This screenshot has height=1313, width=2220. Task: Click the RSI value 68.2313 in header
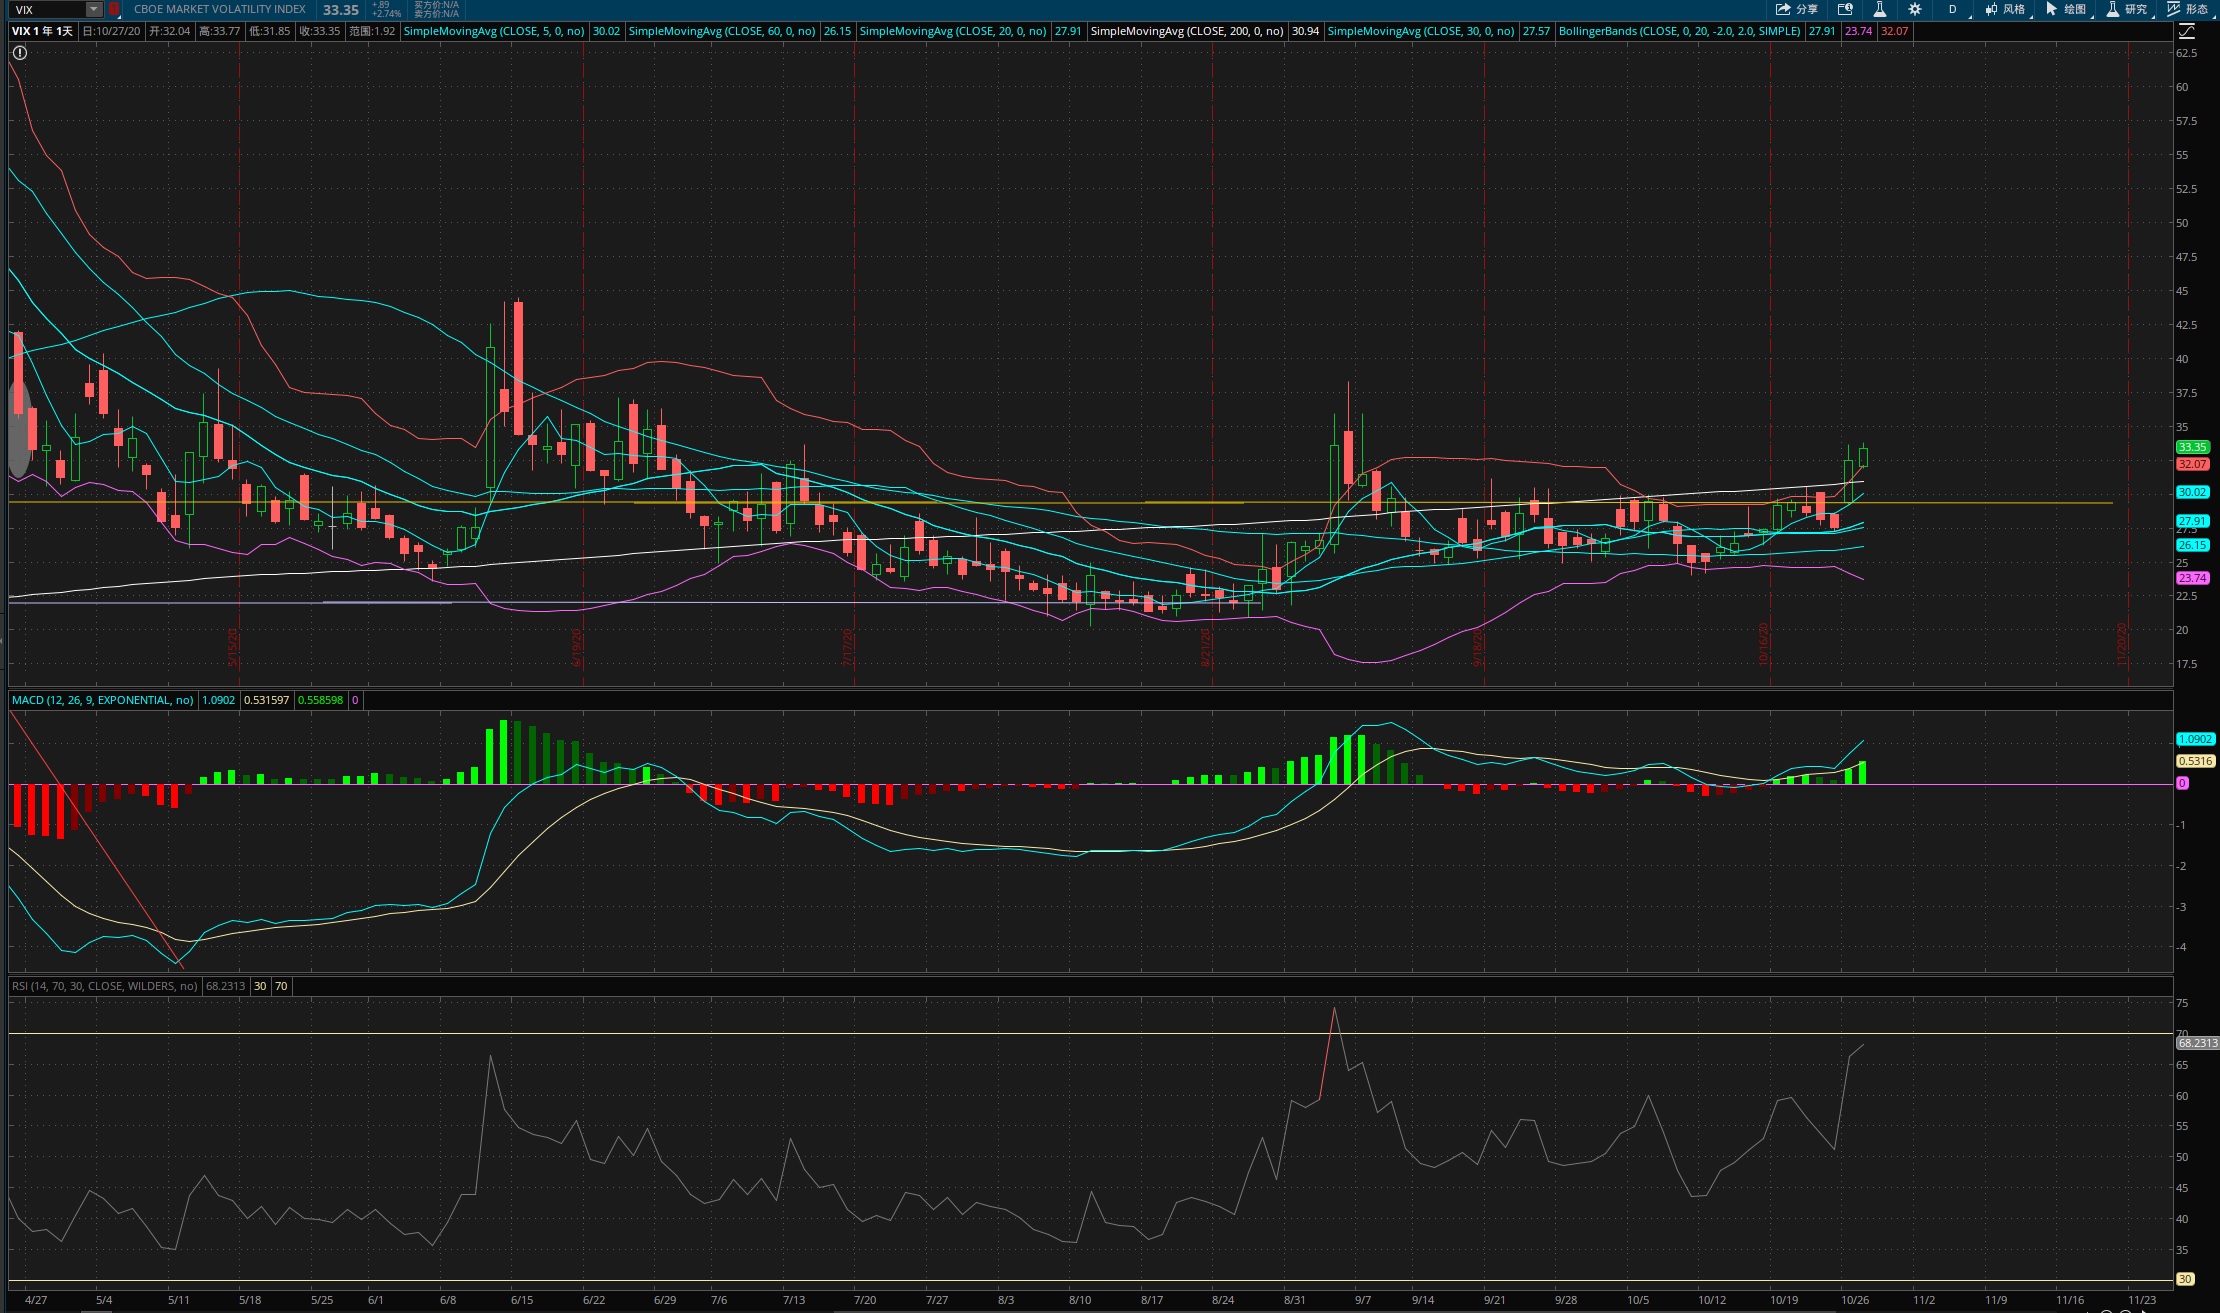point(225,986)
